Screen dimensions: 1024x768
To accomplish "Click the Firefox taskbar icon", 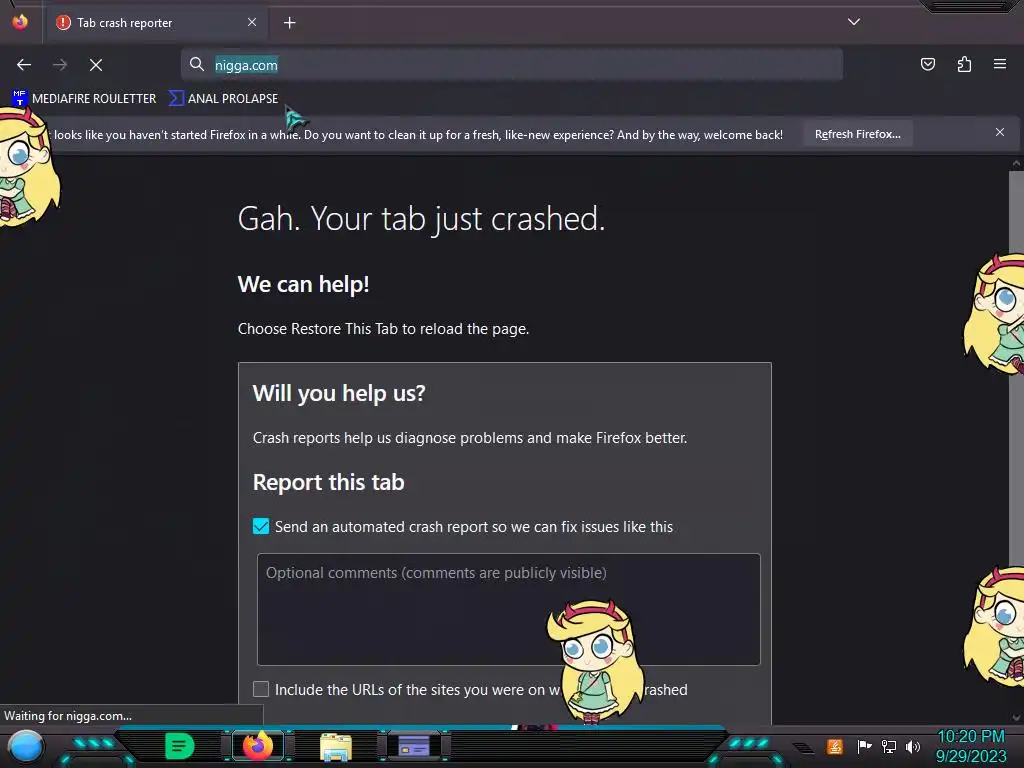I will click(x=258, y=746).
